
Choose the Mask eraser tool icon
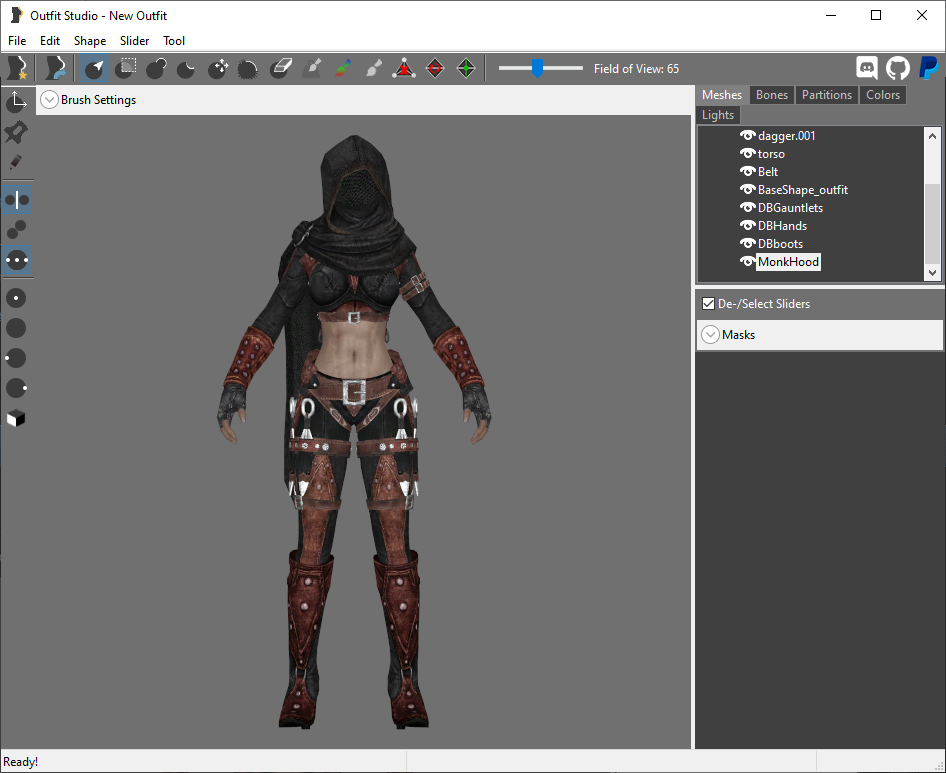tap(281, 68)
